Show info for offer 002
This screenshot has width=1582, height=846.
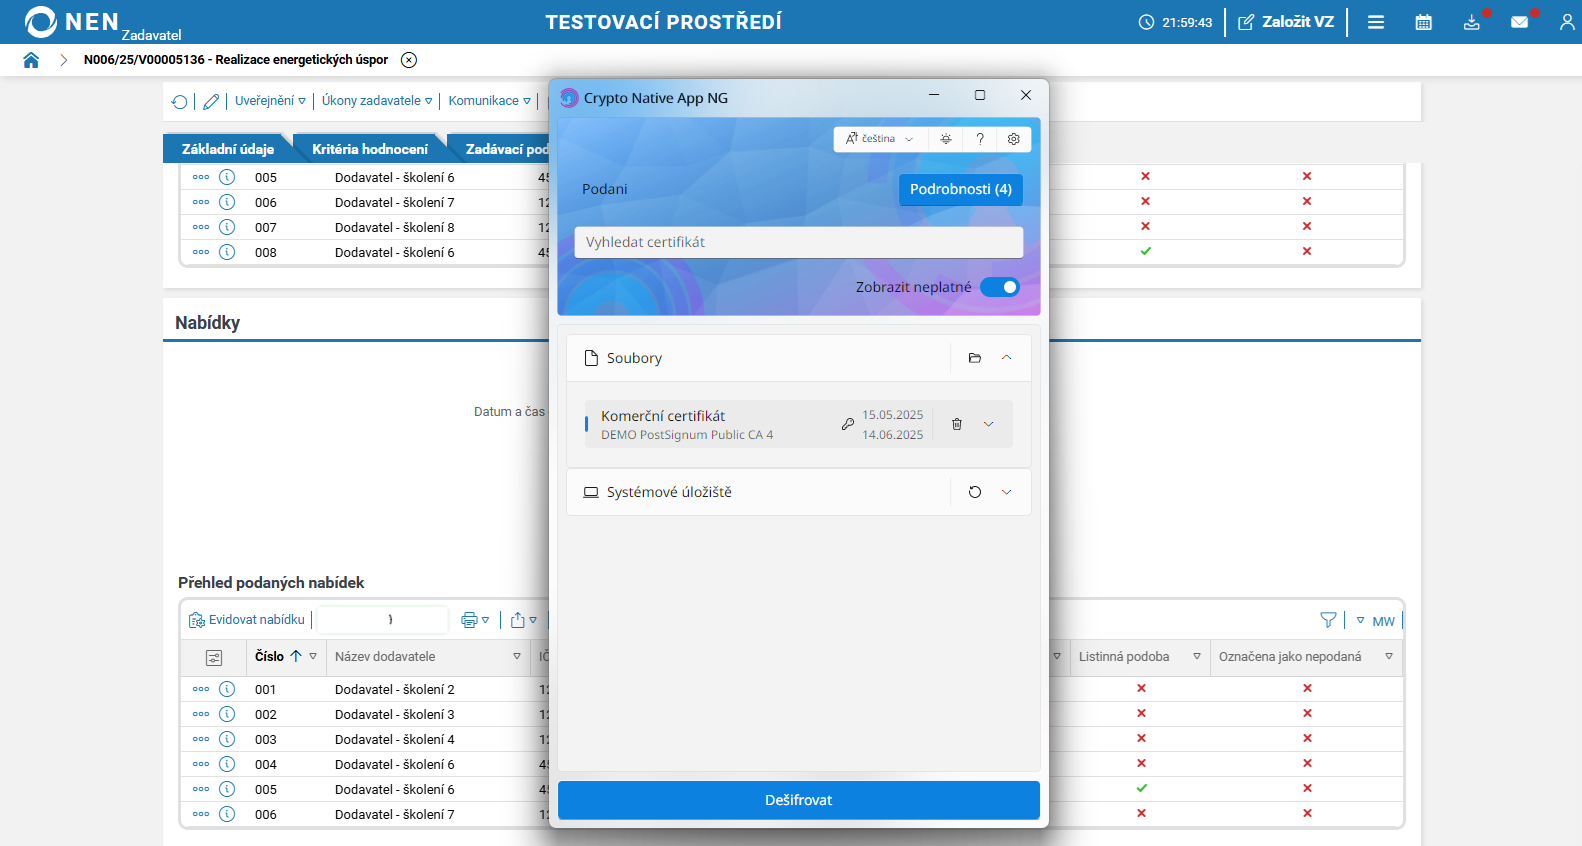pyautogui.click(x=227, y=714)
